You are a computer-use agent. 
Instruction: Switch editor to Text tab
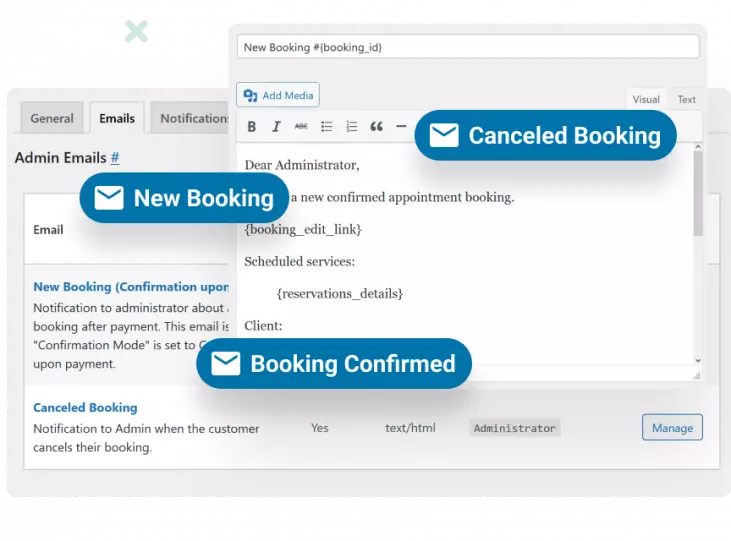point(686,99)
